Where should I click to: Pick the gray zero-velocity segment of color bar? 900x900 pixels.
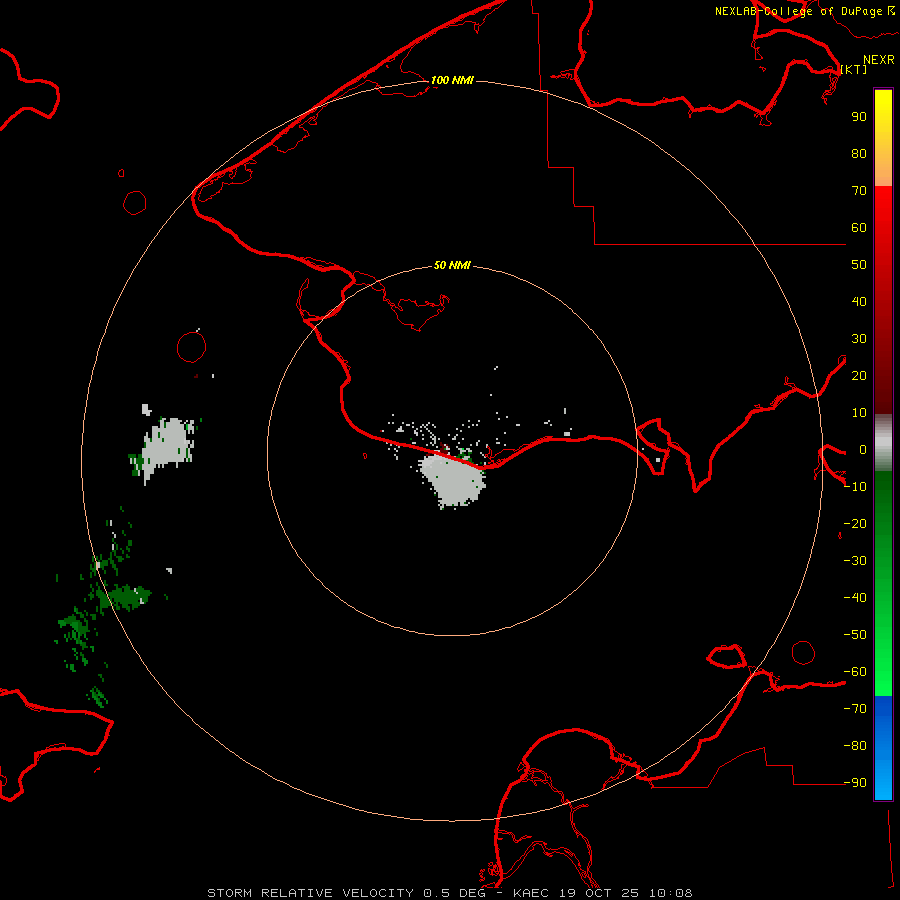click(883, 443)
